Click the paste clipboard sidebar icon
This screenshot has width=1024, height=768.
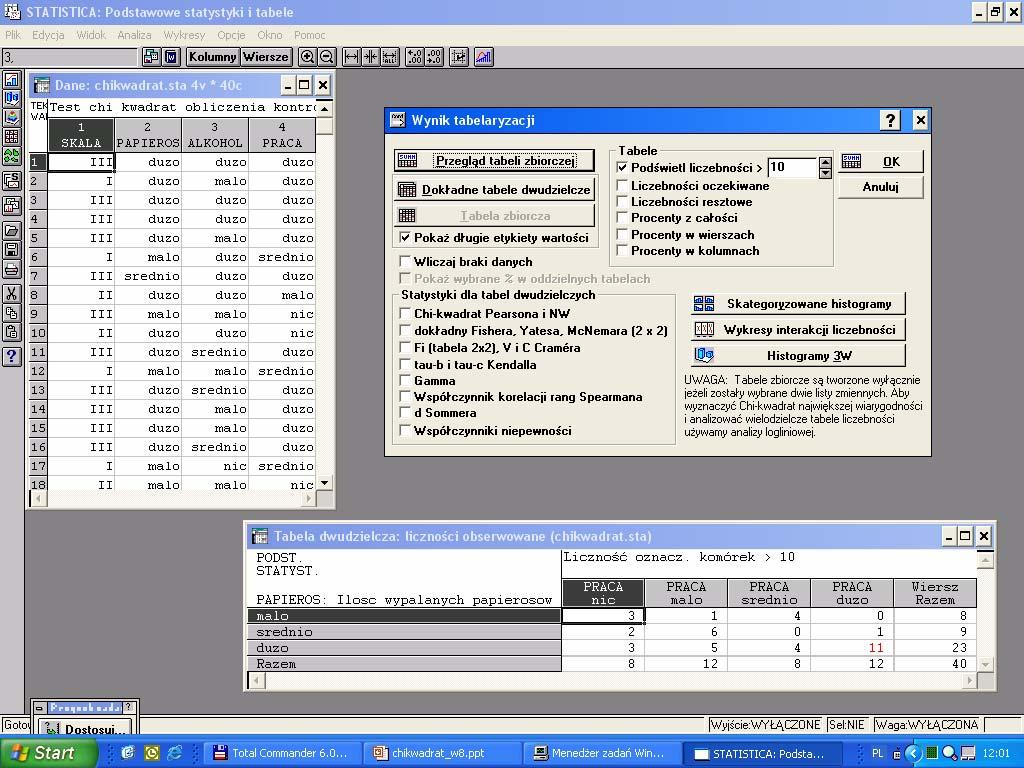tap(12, 331)
